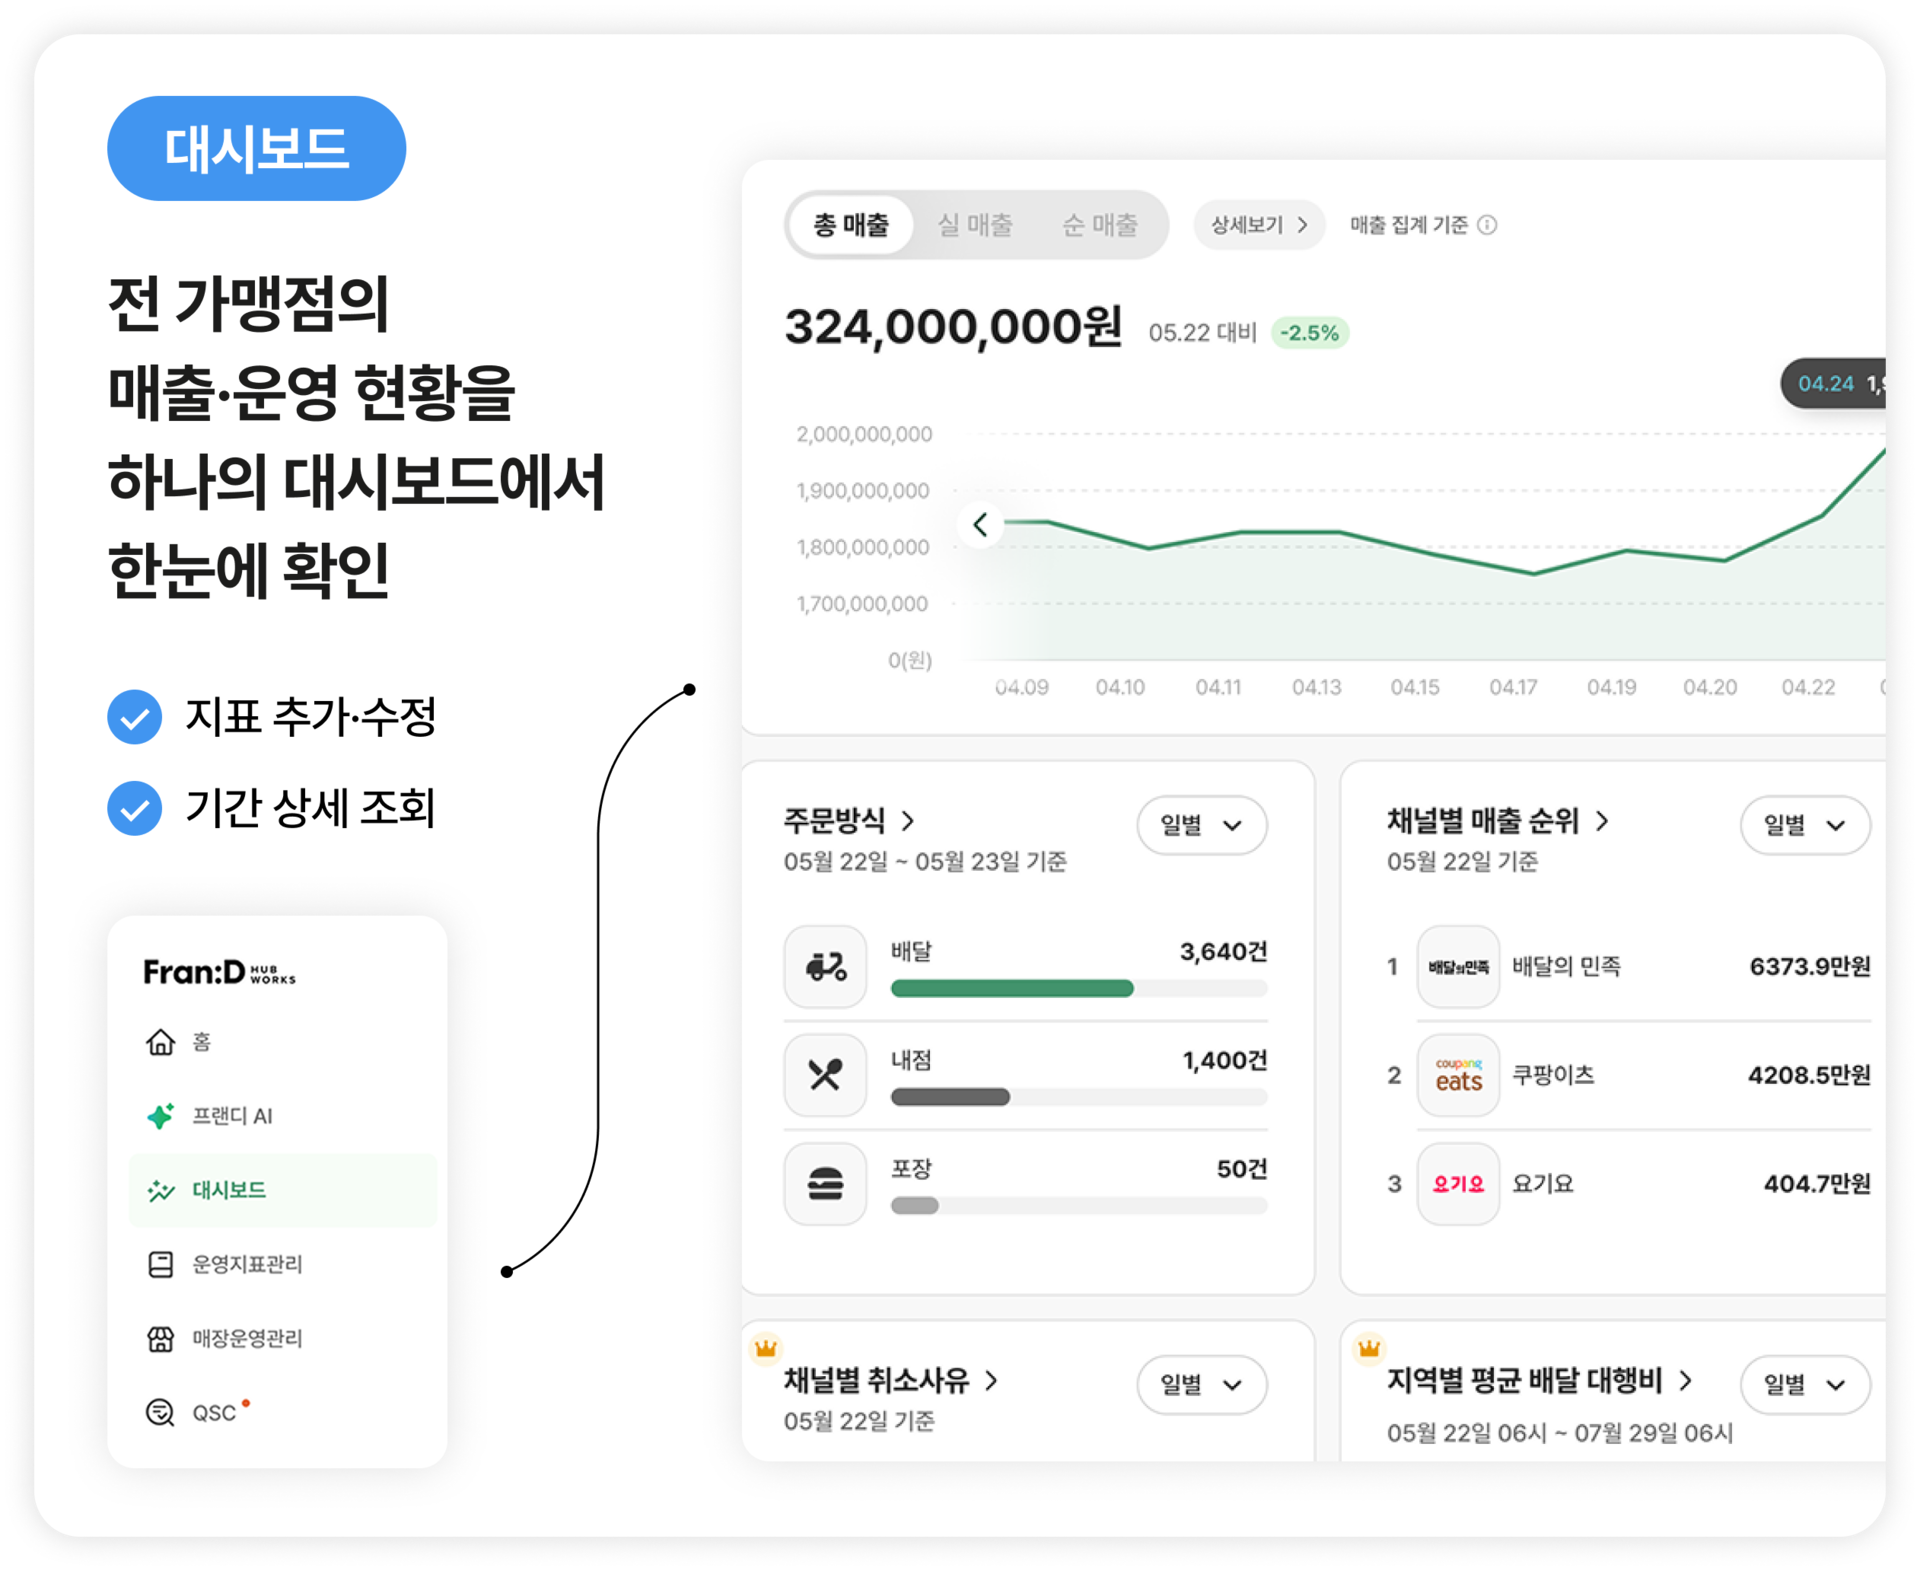Click the 요기요 channel logo
Image resolution: width=1920 pixels, height=1571 pixels.
click(1458, 1184)
